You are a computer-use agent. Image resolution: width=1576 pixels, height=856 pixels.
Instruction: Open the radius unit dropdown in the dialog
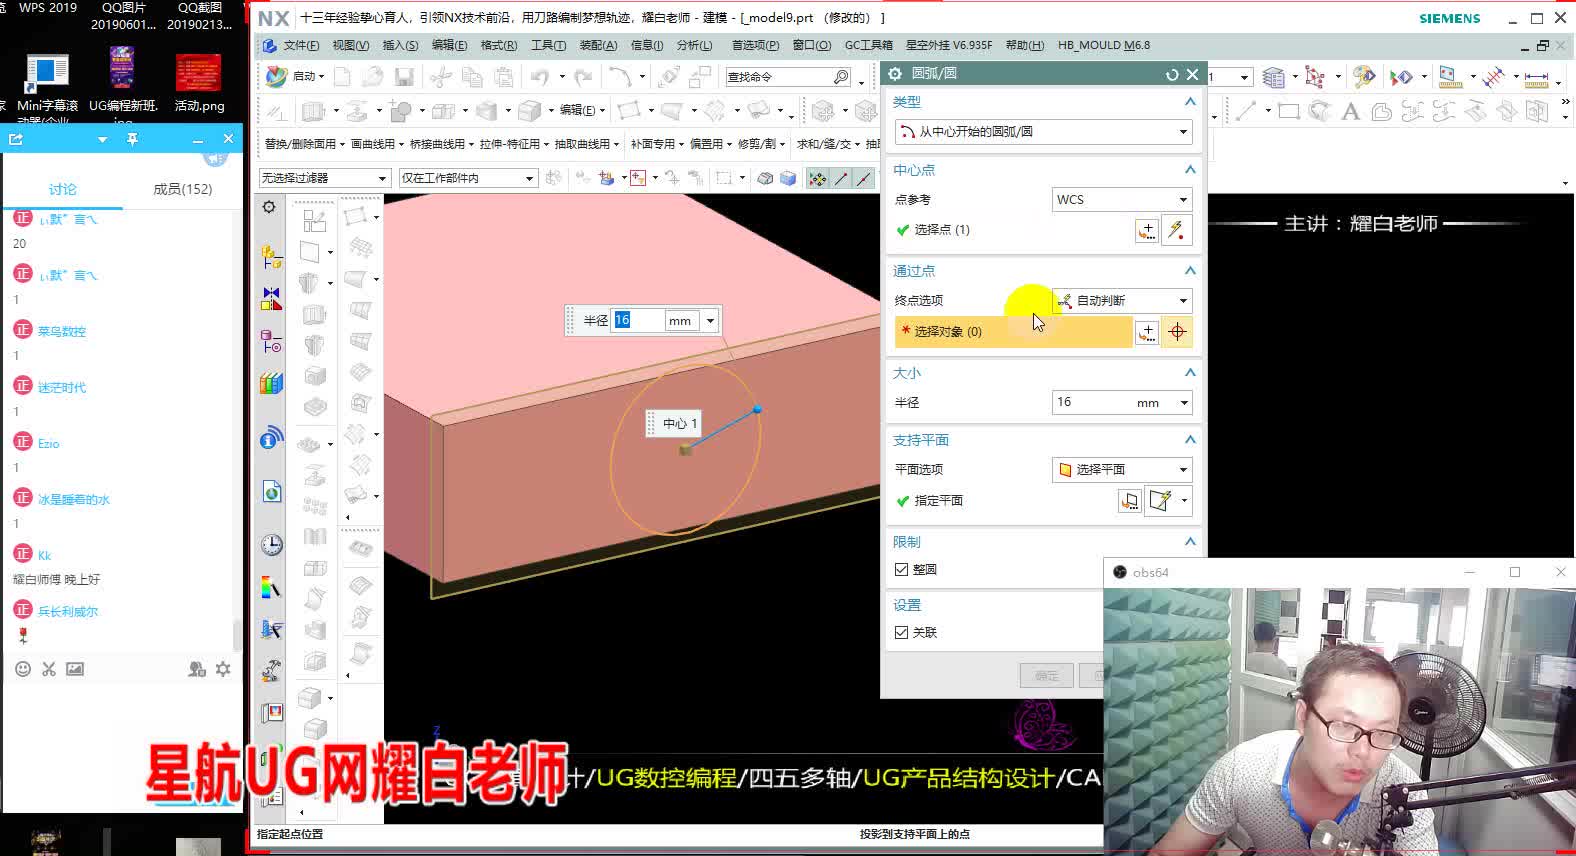(x=1184, y=403)
